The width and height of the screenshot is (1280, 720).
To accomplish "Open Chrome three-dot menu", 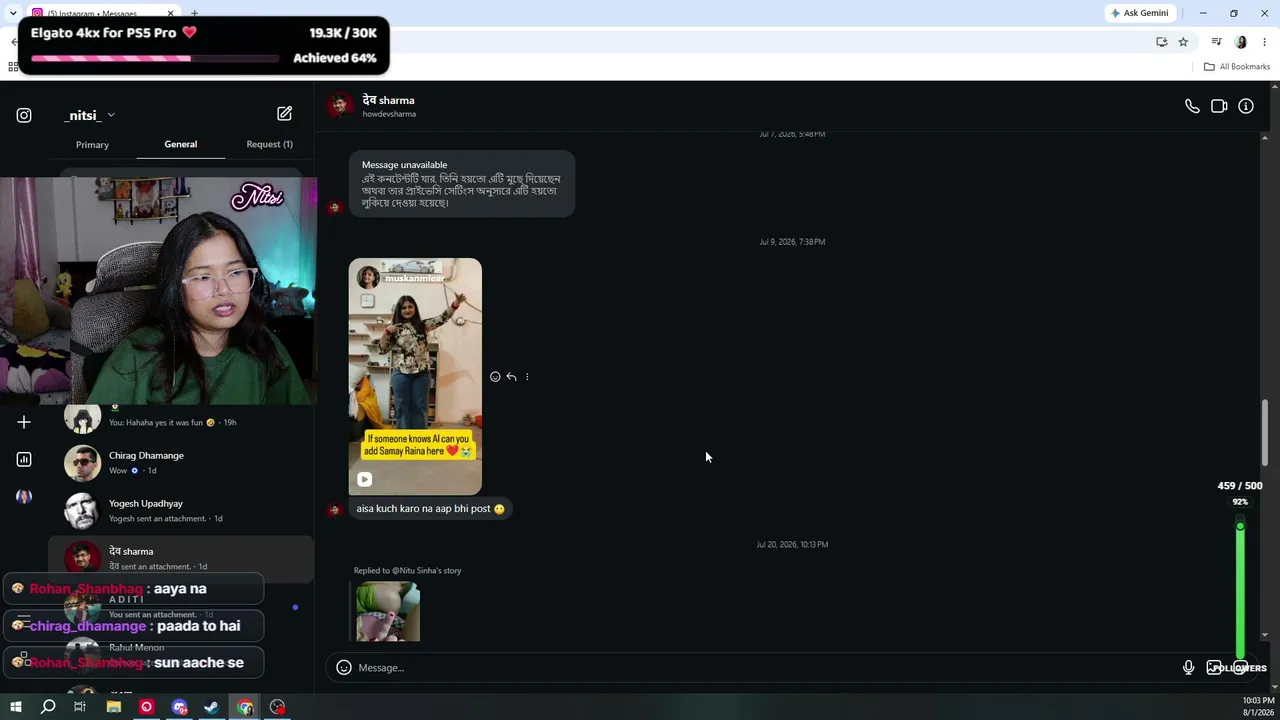I will 1265,42.
